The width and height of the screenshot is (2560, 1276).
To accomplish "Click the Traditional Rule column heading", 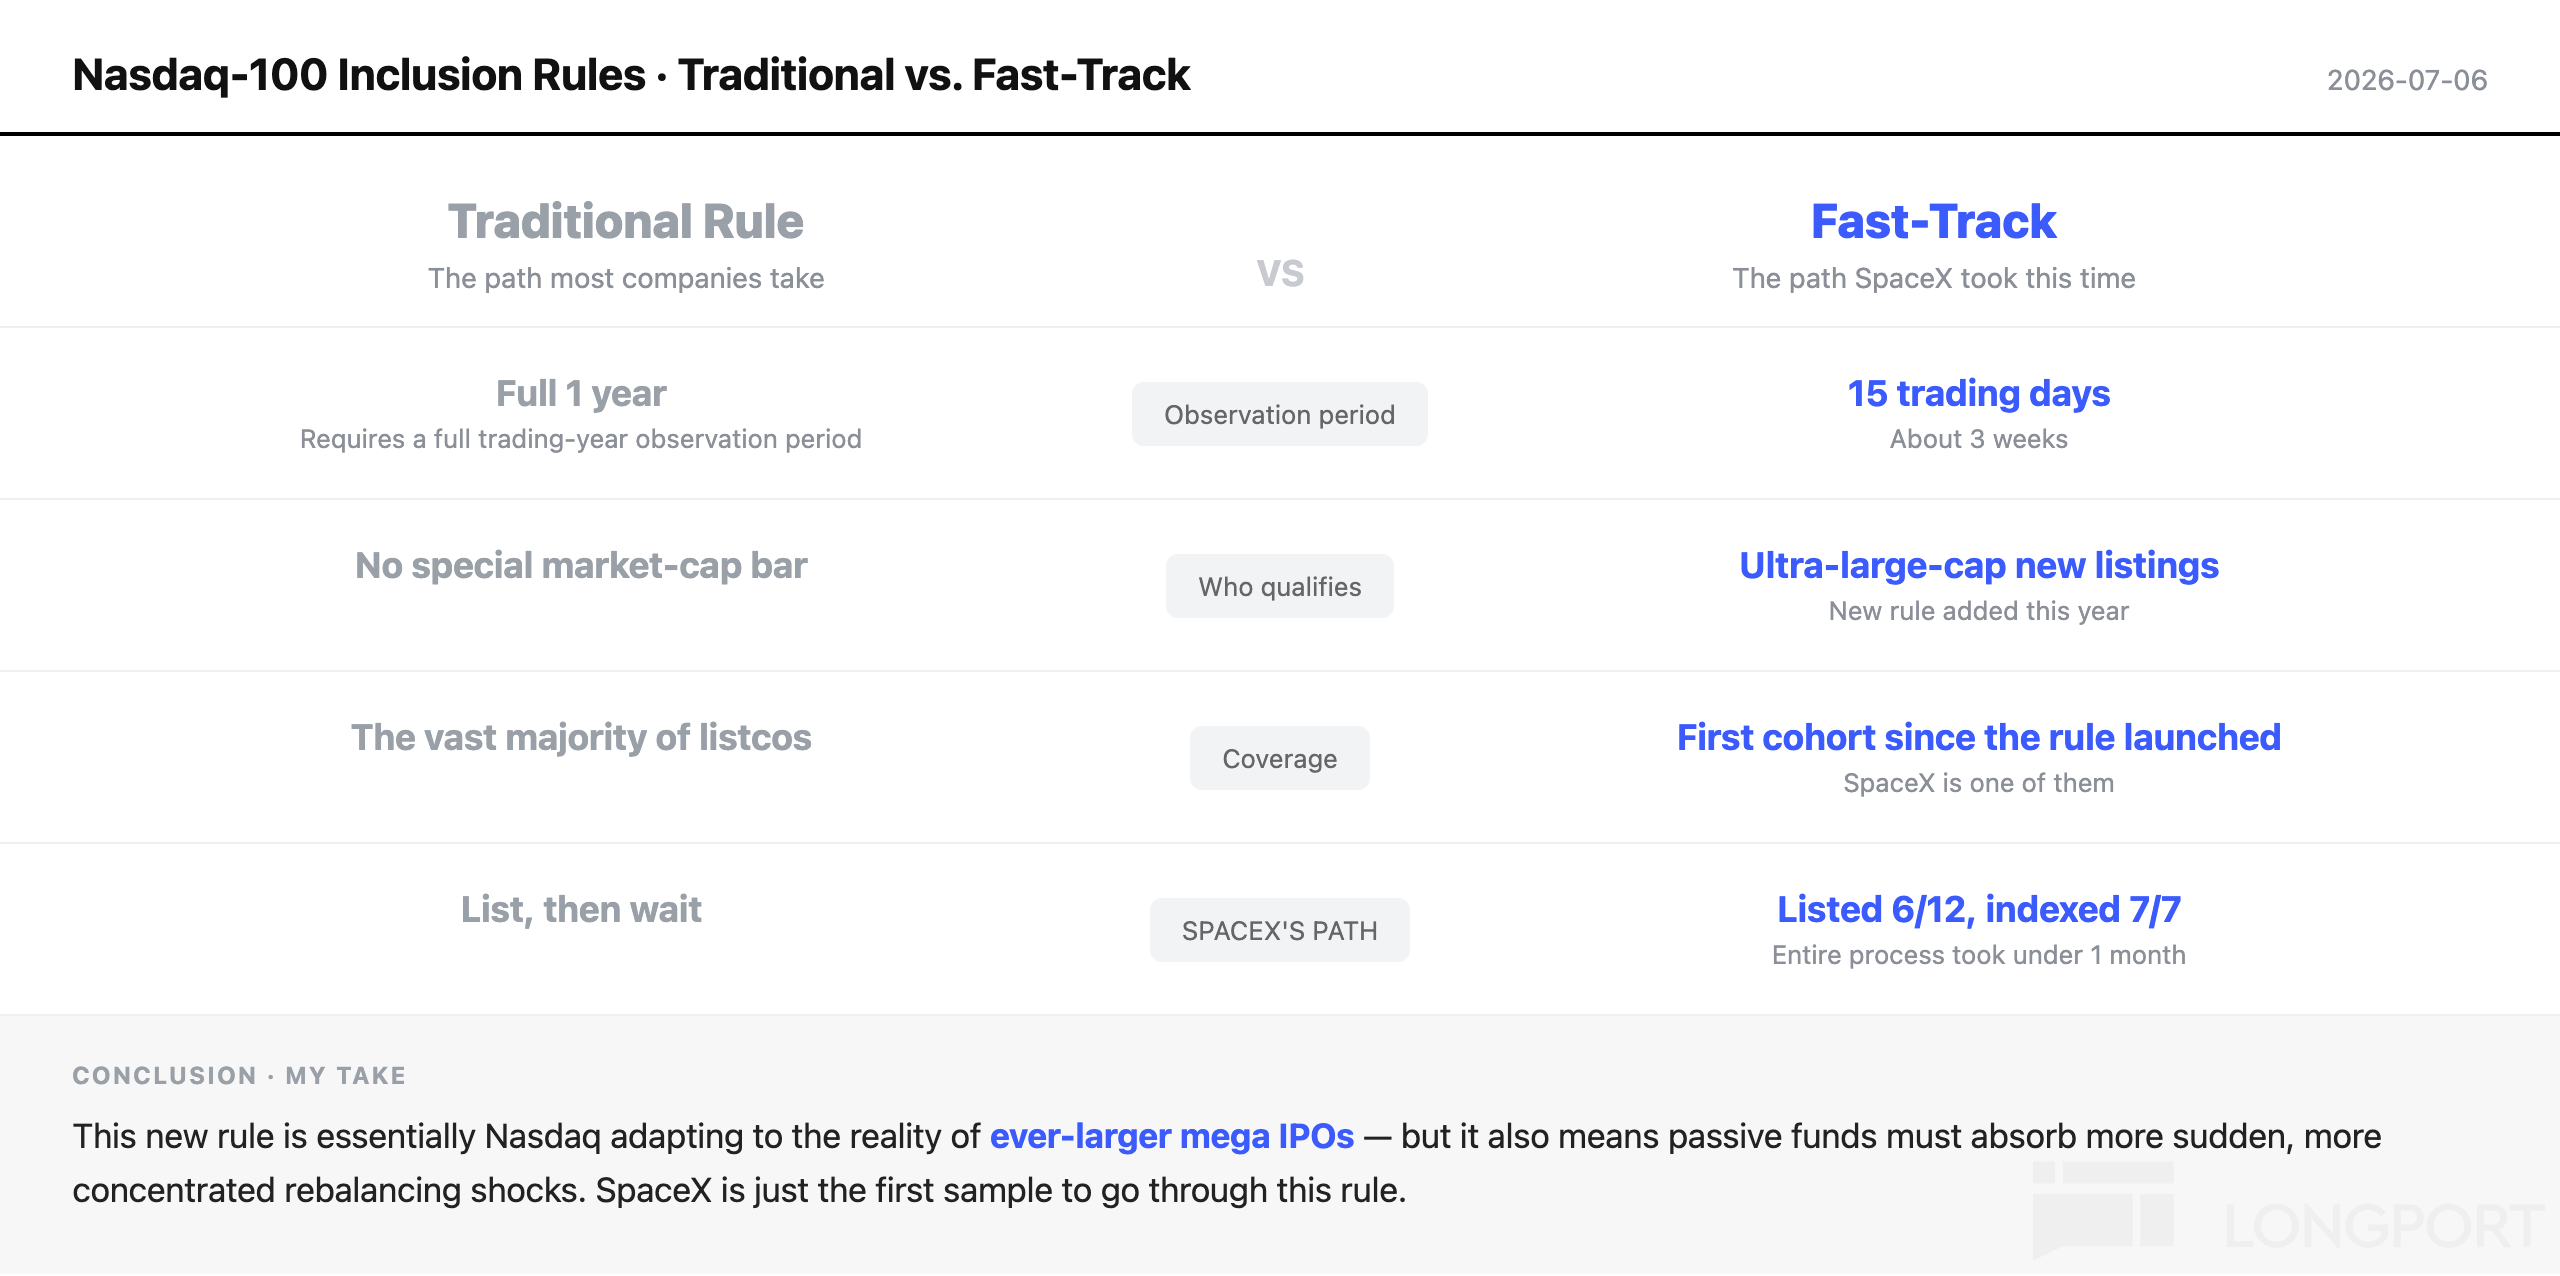I will pyautogui.click(x=625, y=221).
